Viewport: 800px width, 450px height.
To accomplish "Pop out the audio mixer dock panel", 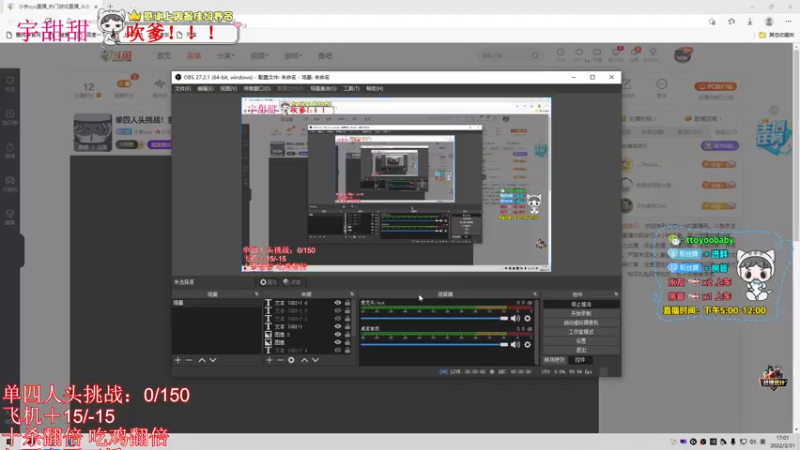I will 535,294.
